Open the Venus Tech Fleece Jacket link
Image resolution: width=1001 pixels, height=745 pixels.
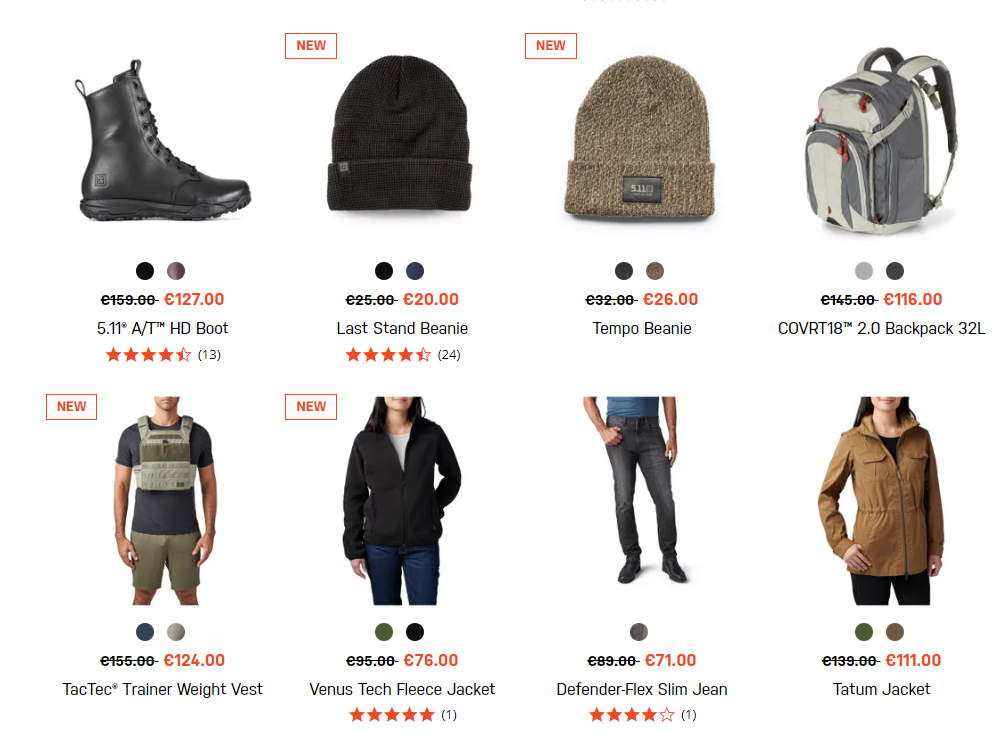[x=402, y=689]
